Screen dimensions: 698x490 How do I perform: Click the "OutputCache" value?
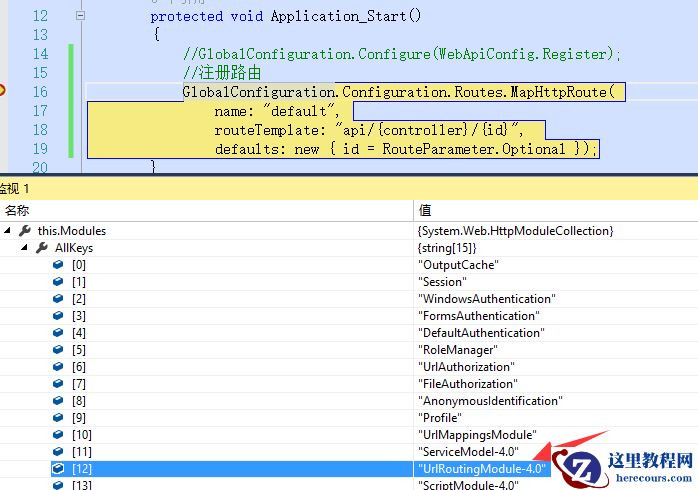coord(458,265)
